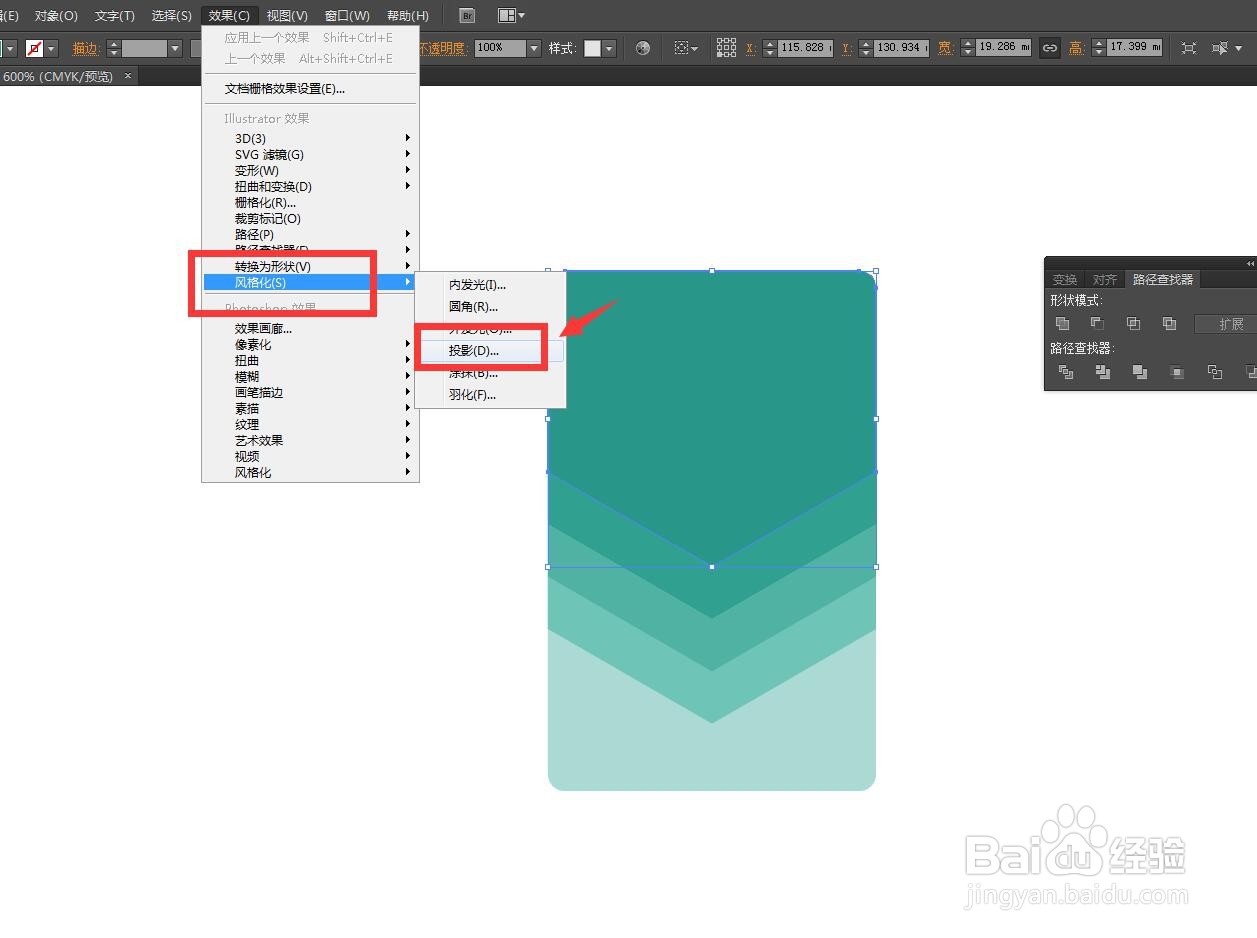Click the Outline pathfinder icon
This screenshot has height=938, width=1257.
(x=1214, y=372)
